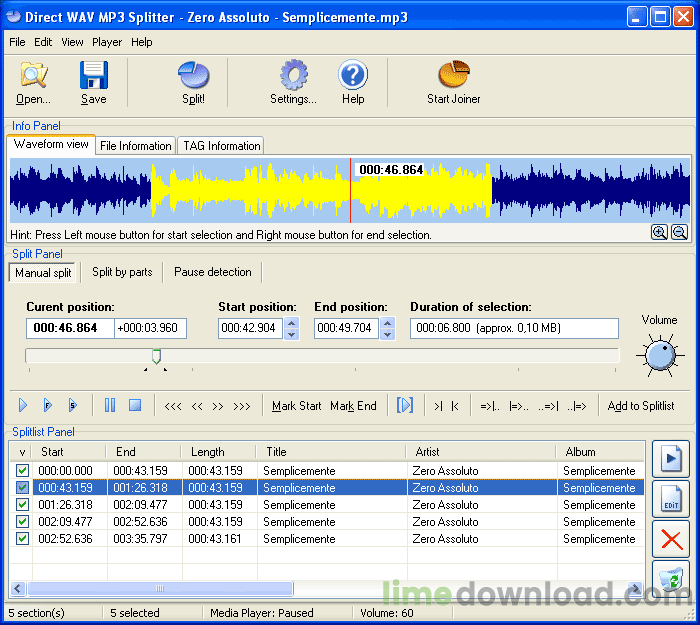Open the Player menu
This screenshot has width=700, height=625.
107,42
